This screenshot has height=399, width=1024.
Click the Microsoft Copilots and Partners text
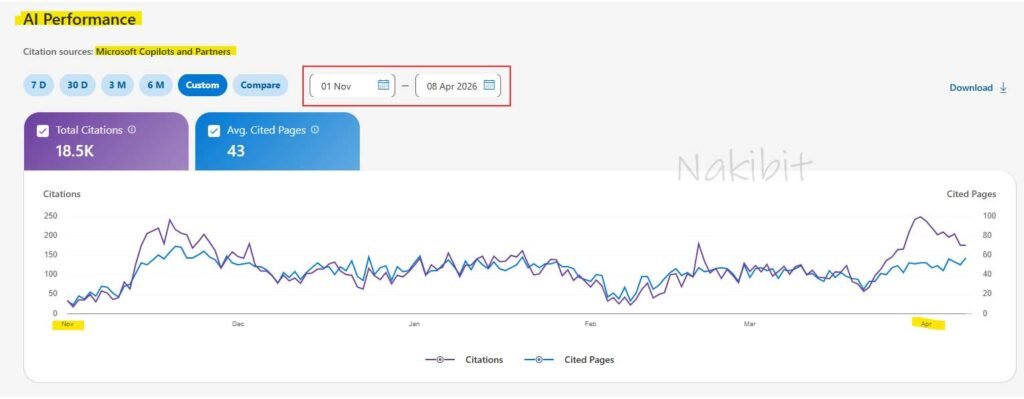pyautogui.click(x=163, y=51)
